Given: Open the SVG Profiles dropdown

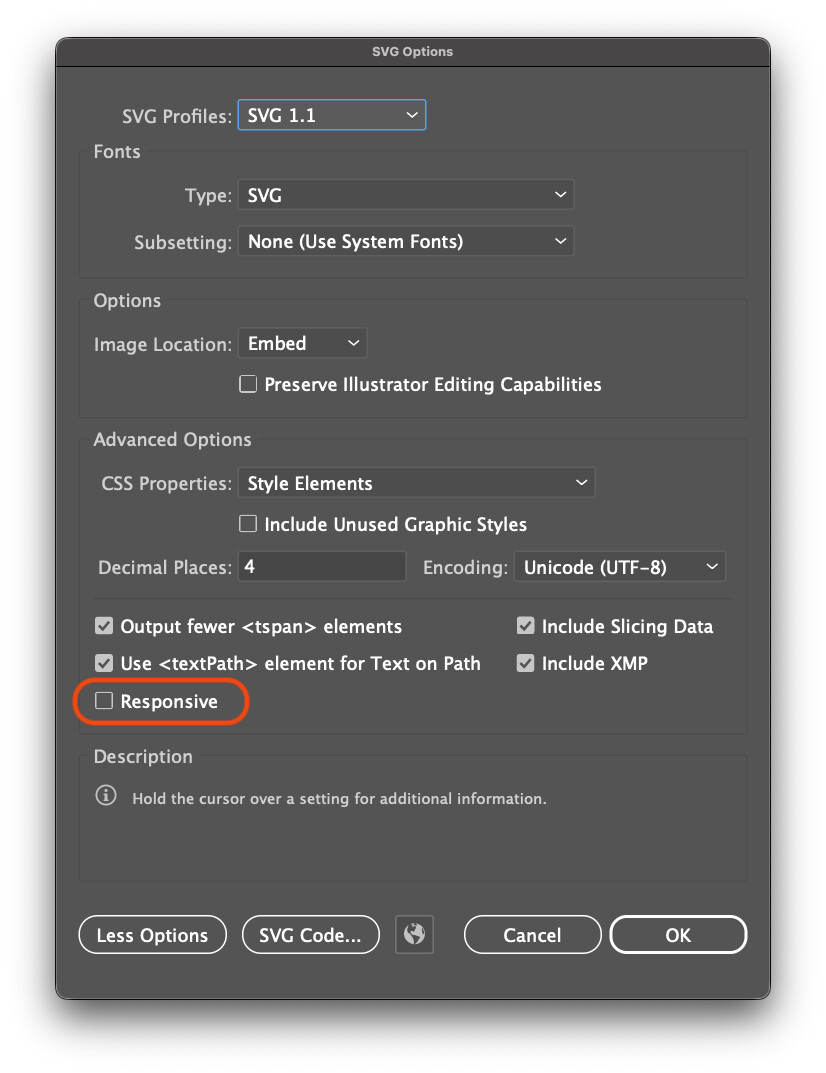Looking at the screenshot, I should 332,115.
